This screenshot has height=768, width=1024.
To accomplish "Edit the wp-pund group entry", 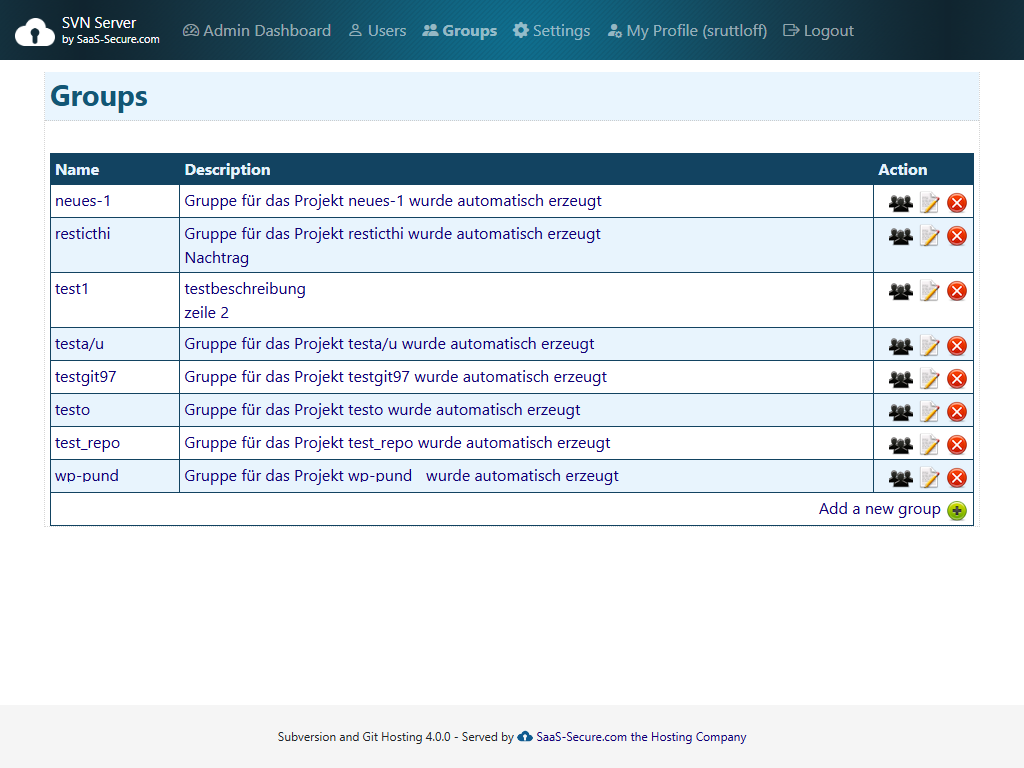I will [x=929, y=478].
